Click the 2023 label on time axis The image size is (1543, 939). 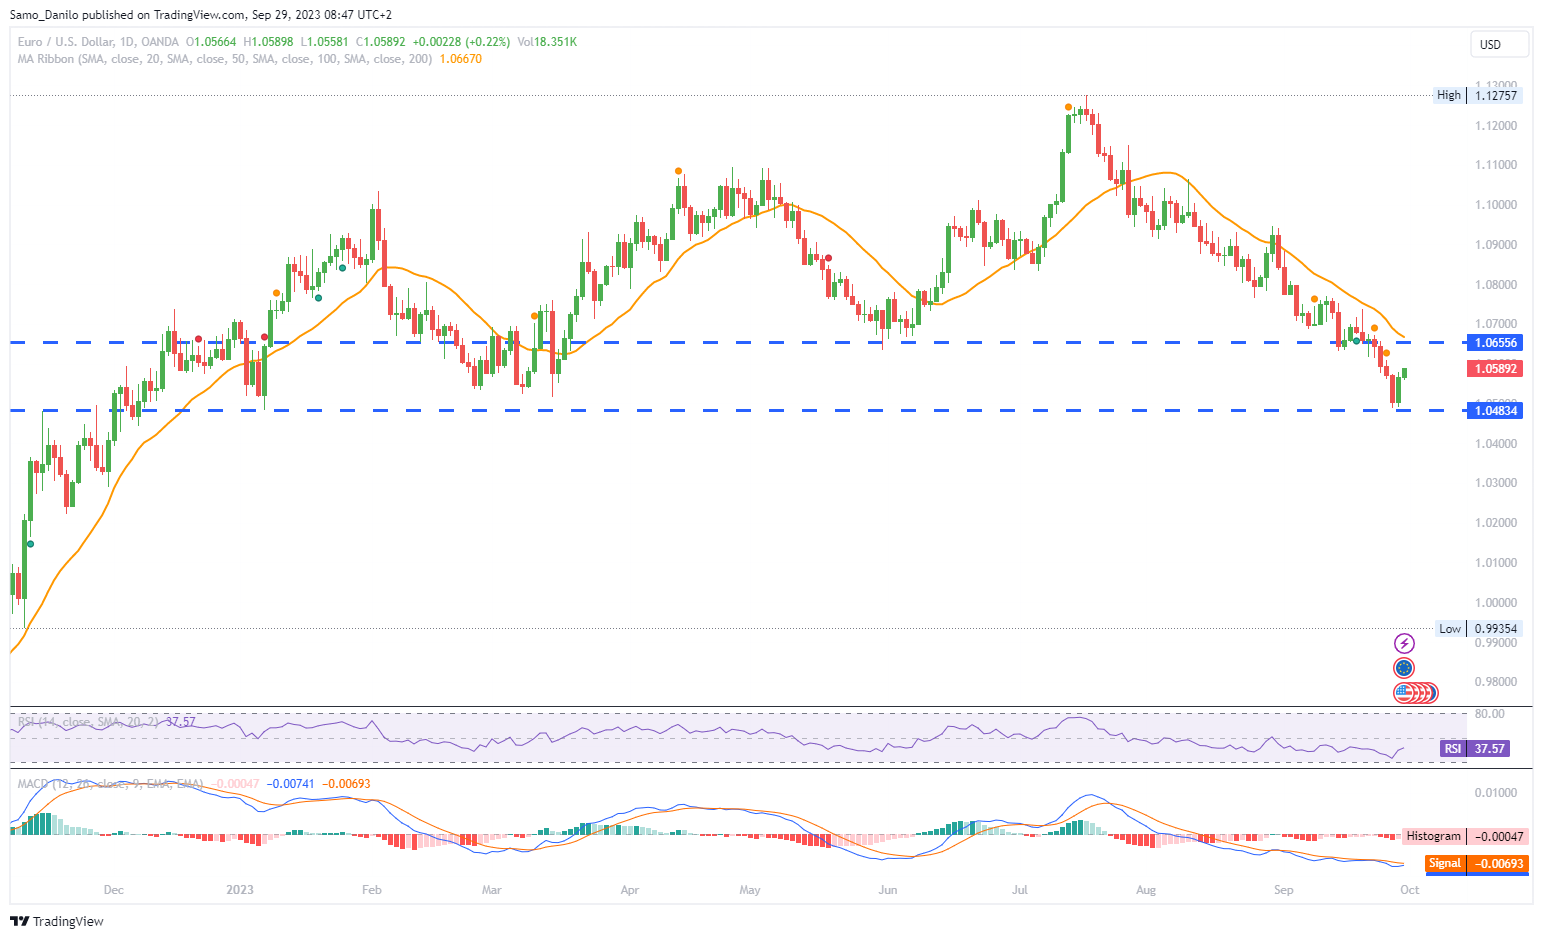coord(240,890)
